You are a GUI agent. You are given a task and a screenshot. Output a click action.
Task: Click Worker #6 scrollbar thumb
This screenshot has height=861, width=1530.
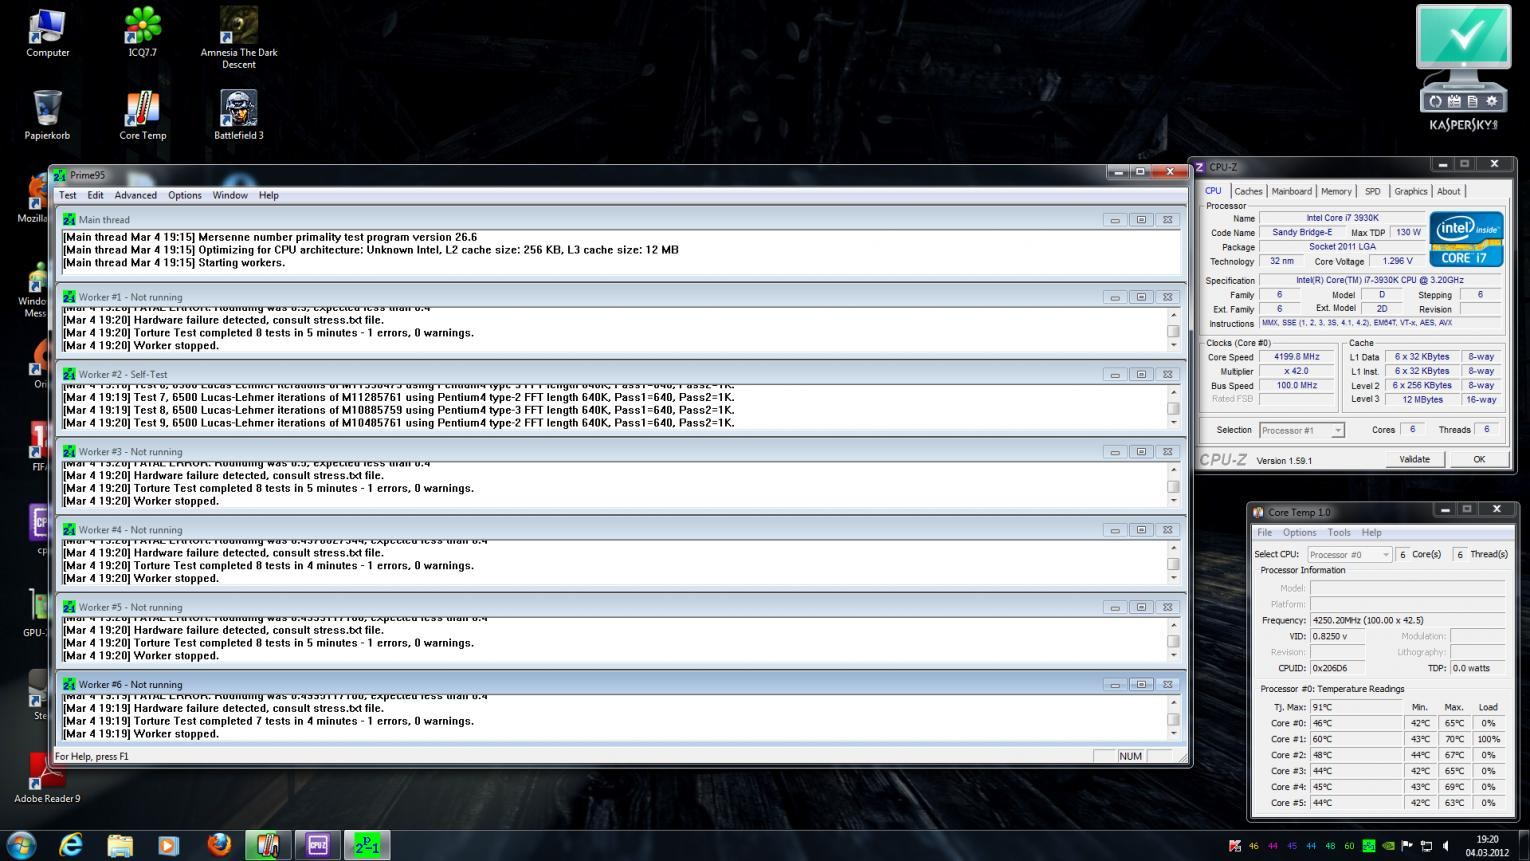[x=1174, y=719]
